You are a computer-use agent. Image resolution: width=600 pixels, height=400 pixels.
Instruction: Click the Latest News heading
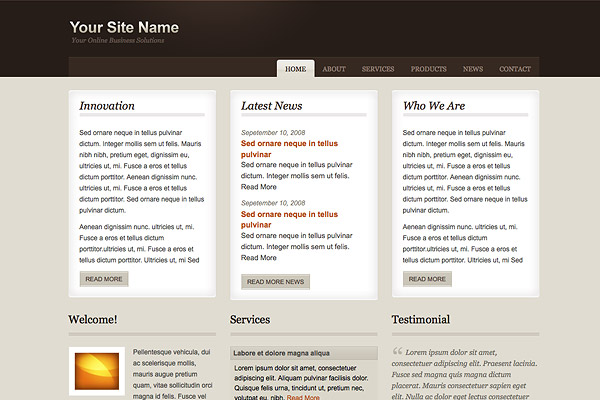point(272,106)
